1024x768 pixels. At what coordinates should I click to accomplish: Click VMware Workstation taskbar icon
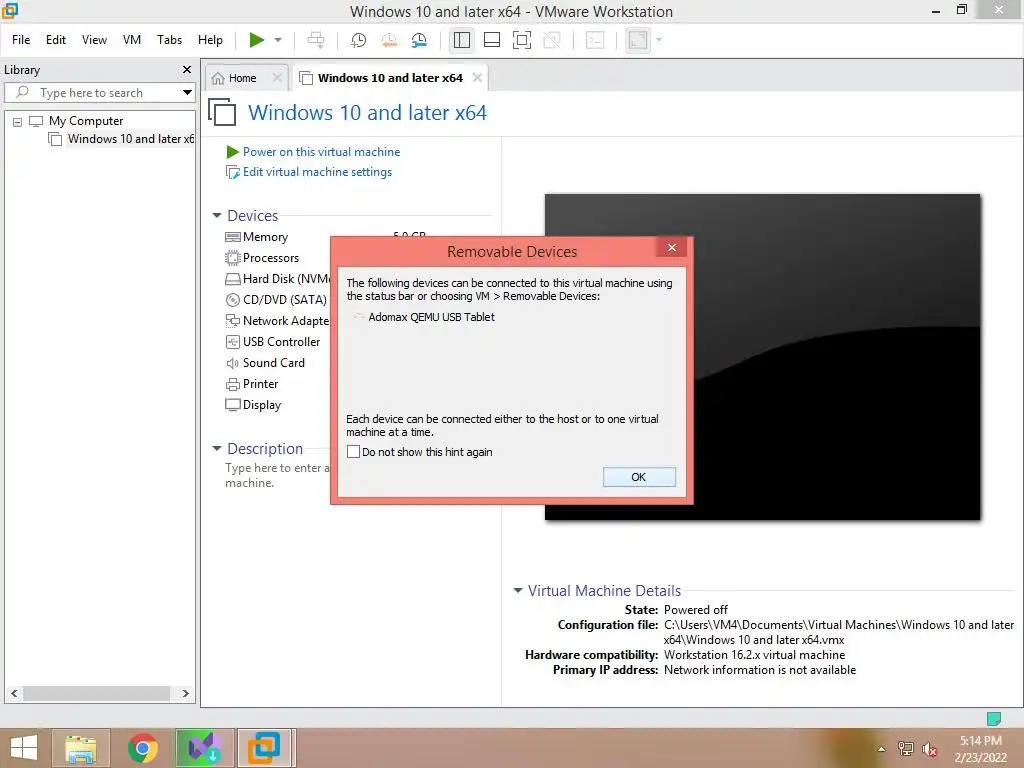pos(265,748)
